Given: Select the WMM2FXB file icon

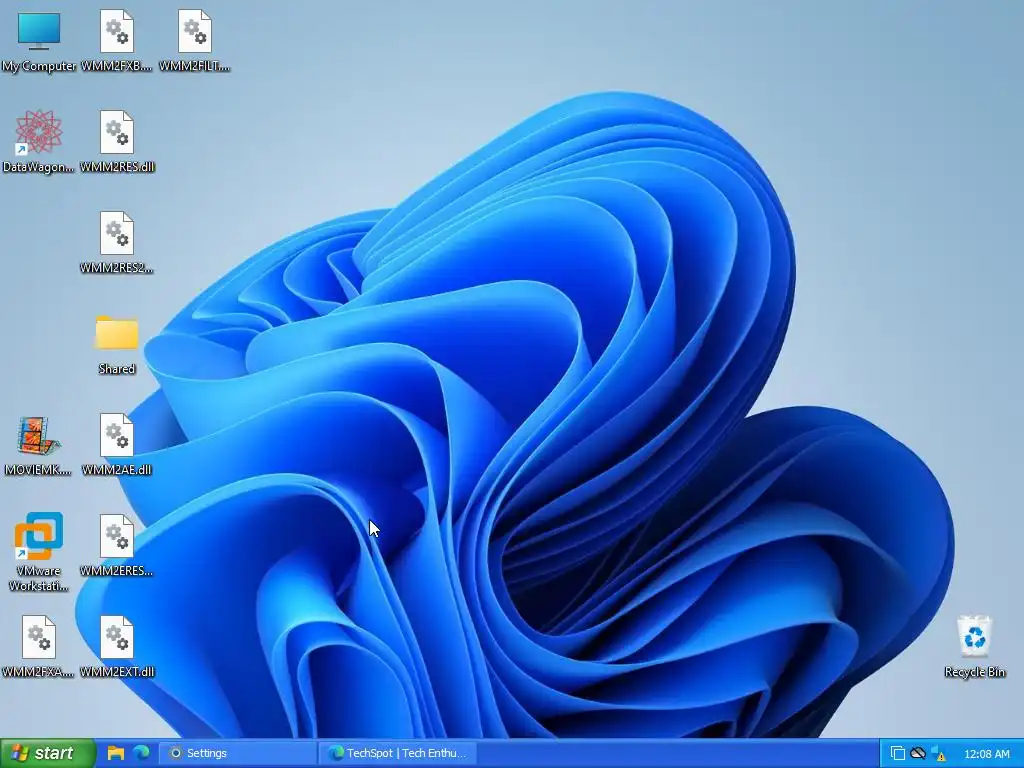Looking at the screenshot, I should (117, 40).
